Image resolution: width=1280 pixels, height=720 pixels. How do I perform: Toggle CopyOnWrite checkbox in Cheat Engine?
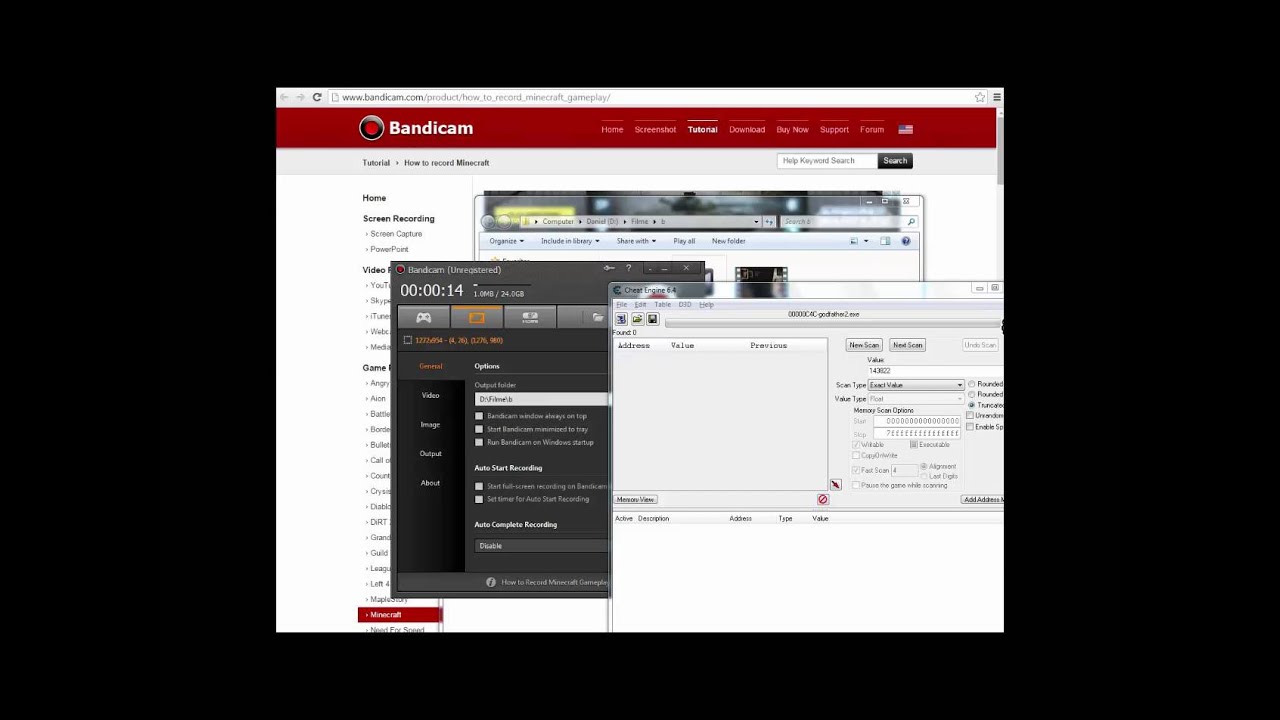tap(856, 455)
